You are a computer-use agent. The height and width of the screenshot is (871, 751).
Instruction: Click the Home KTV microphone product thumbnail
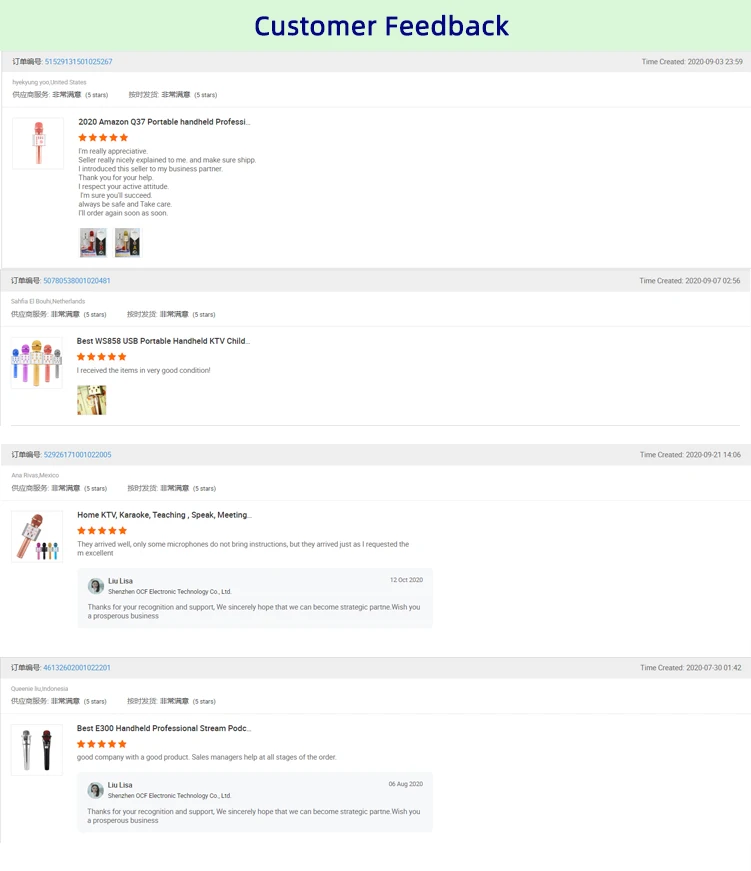37,537
